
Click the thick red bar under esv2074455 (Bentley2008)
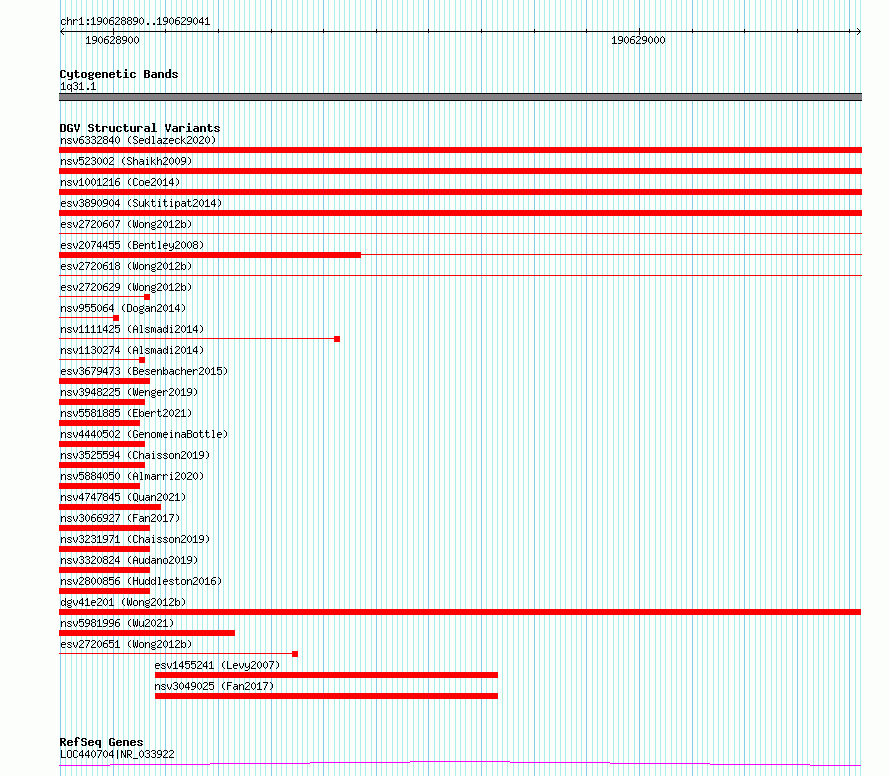click(x=210, y=255)
